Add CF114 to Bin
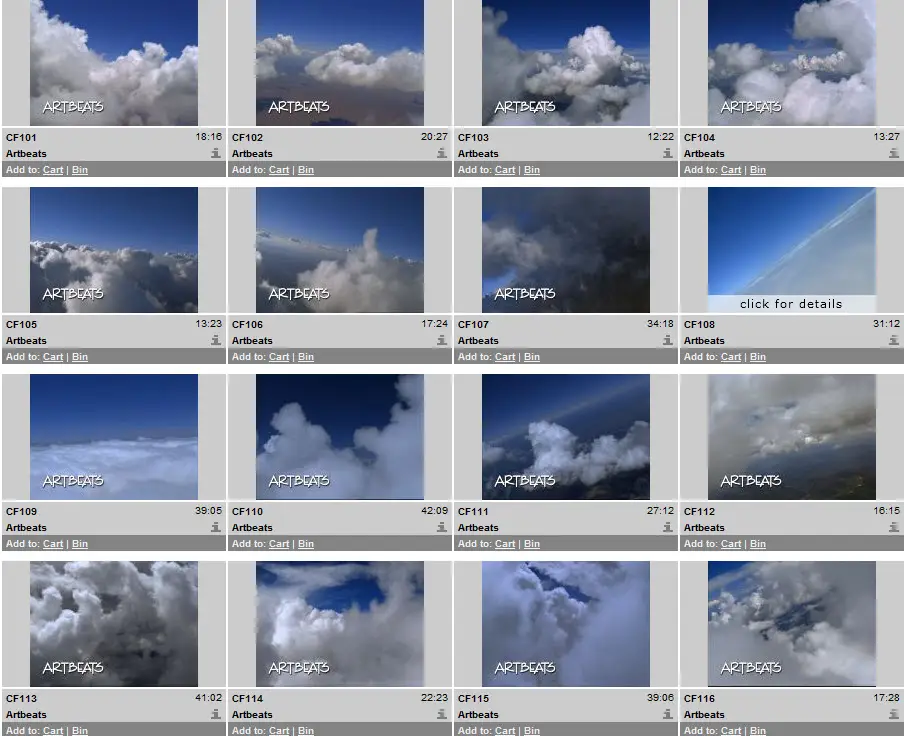The height and width of the screenshot is (736, 904). coord(306,730)
